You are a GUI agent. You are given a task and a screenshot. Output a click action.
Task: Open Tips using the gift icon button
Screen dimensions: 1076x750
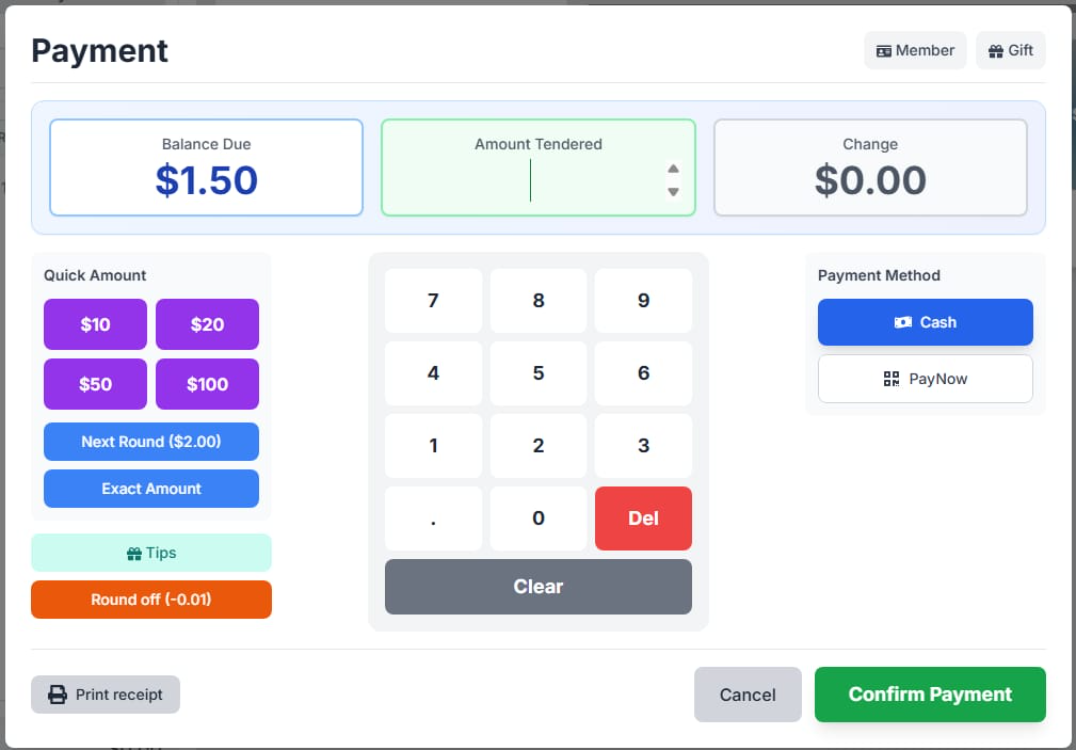coord(133,552)
